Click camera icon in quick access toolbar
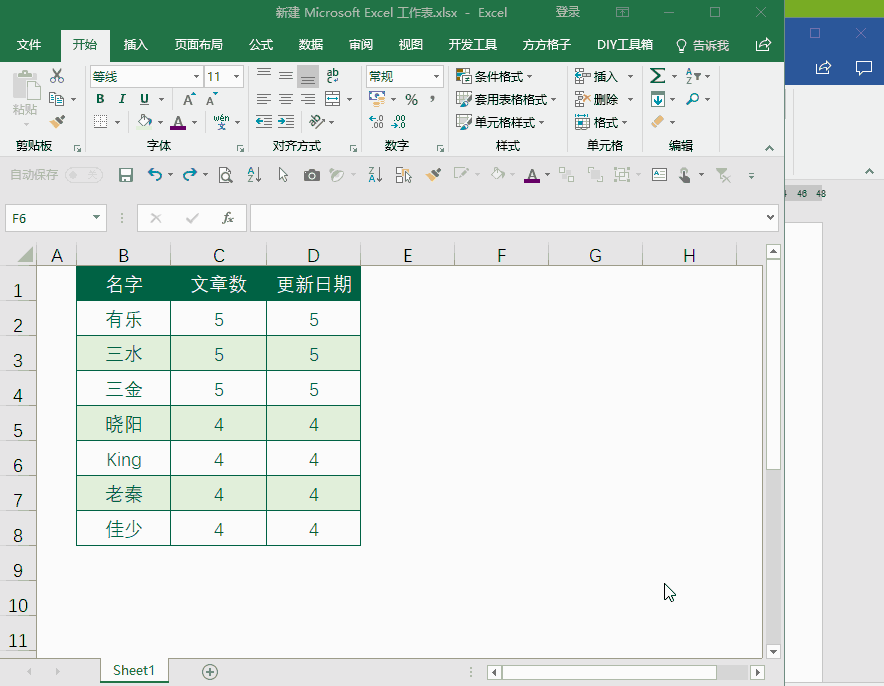This screenshot has height=686, width=884. (311, 176)
